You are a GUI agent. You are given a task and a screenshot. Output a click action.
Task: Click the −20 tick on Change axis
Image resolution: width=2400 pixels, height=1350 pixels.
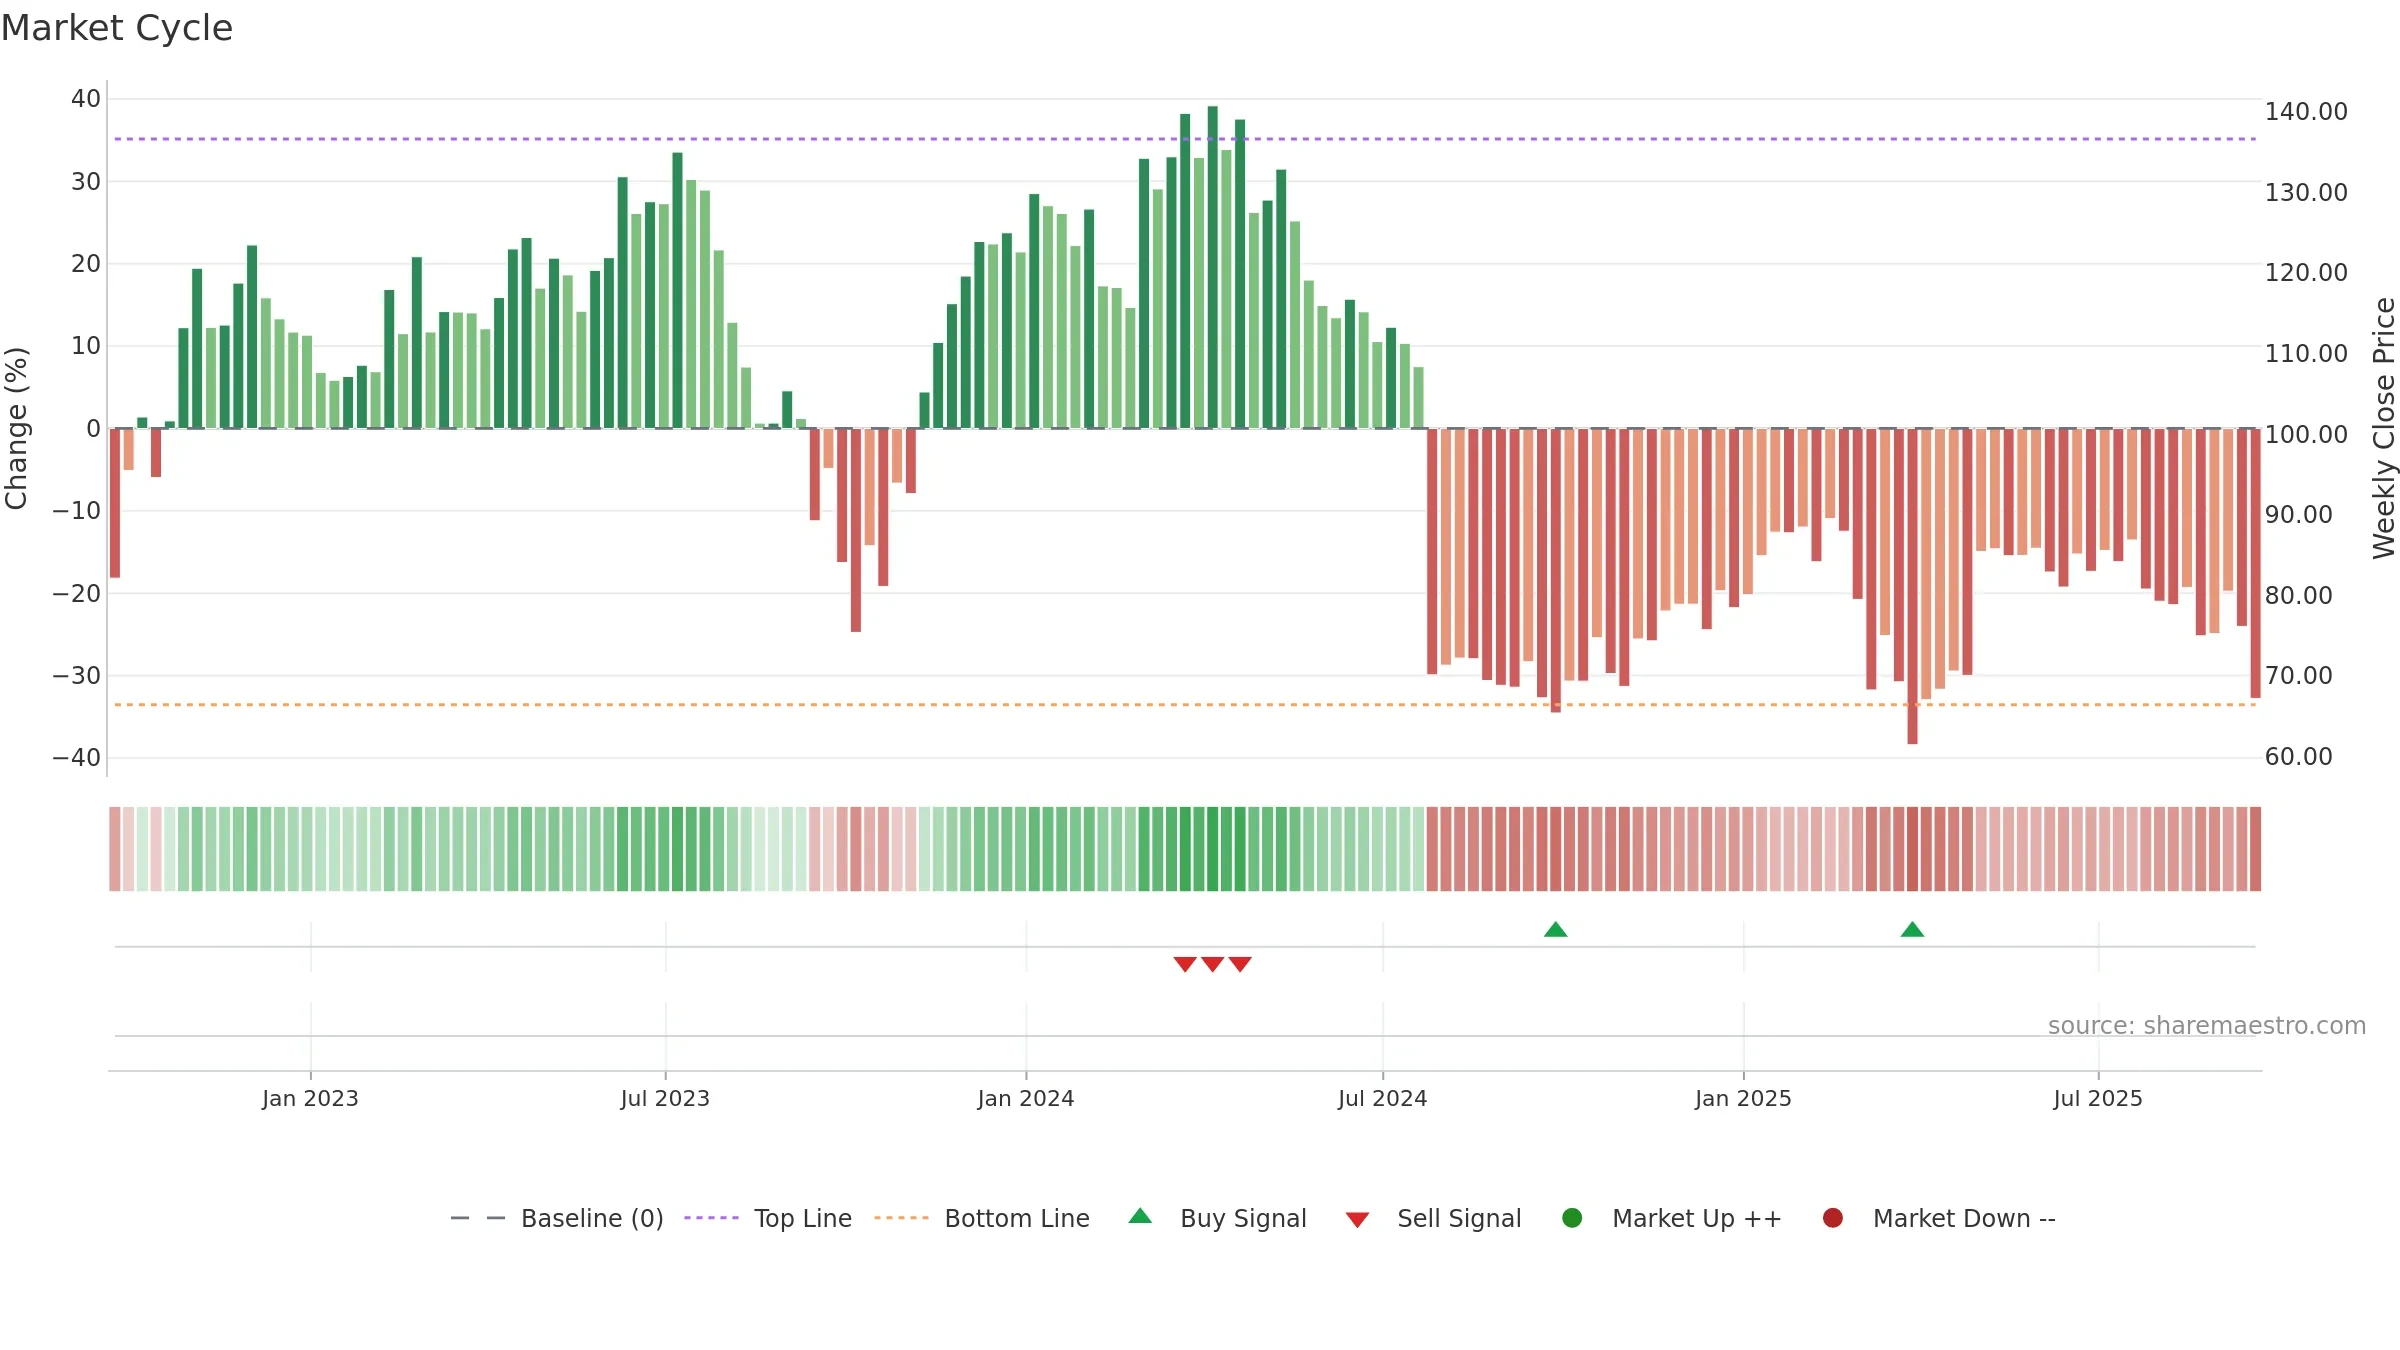[x=77, y=593]
